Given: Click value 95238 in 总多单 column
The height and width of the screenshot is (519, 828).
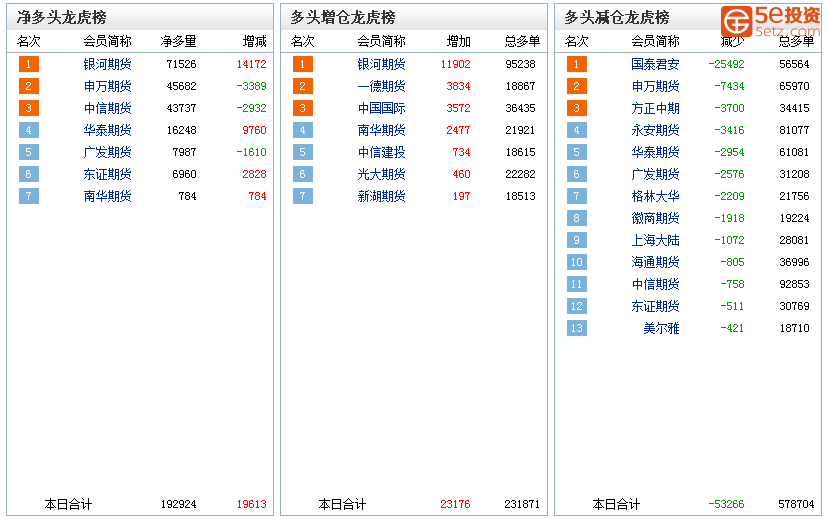Looking at the screenshot, I should [520, 64].
